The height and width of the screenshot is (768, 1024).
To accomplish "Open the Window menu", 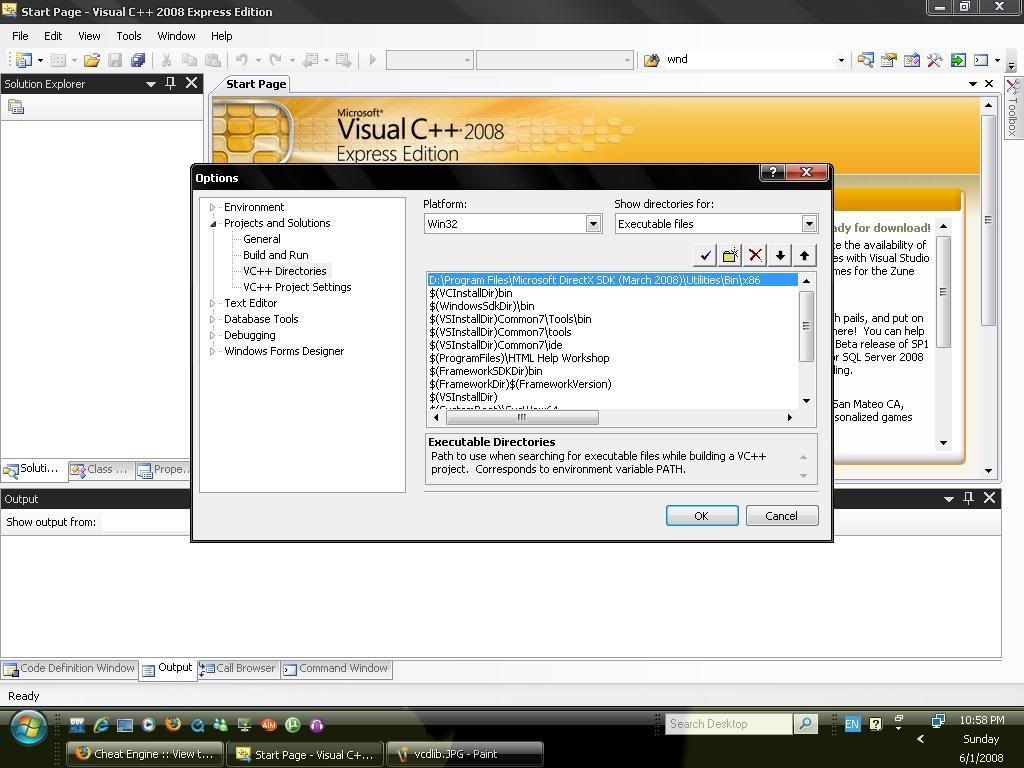I will coord(176,36).
